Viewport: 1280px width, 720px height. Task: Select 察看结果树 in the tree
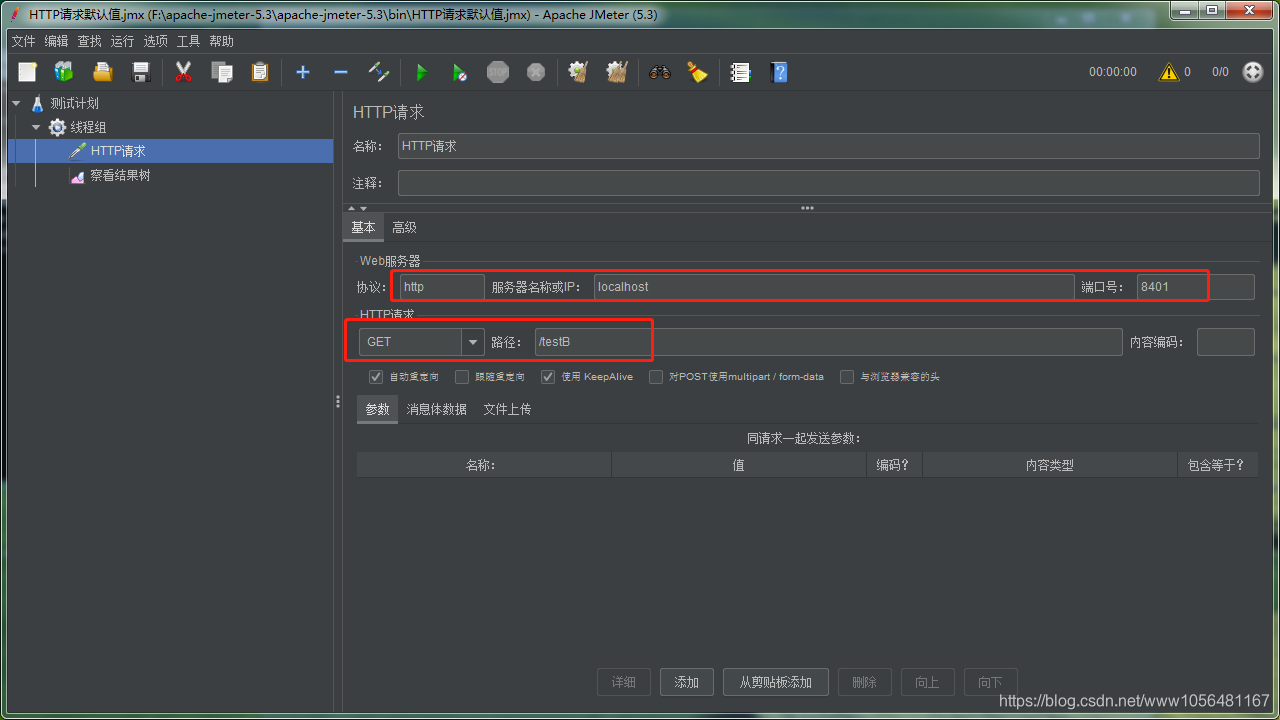point(120,175)
